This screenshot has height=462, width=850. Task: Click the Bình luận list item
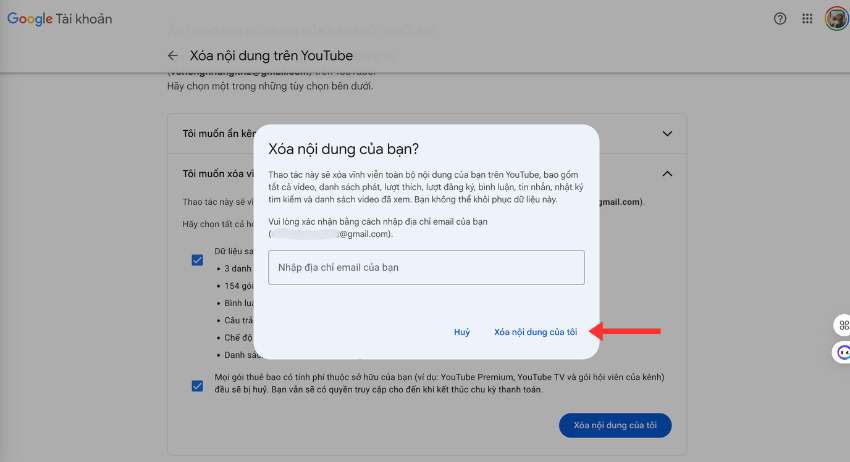tap(239, 303)
